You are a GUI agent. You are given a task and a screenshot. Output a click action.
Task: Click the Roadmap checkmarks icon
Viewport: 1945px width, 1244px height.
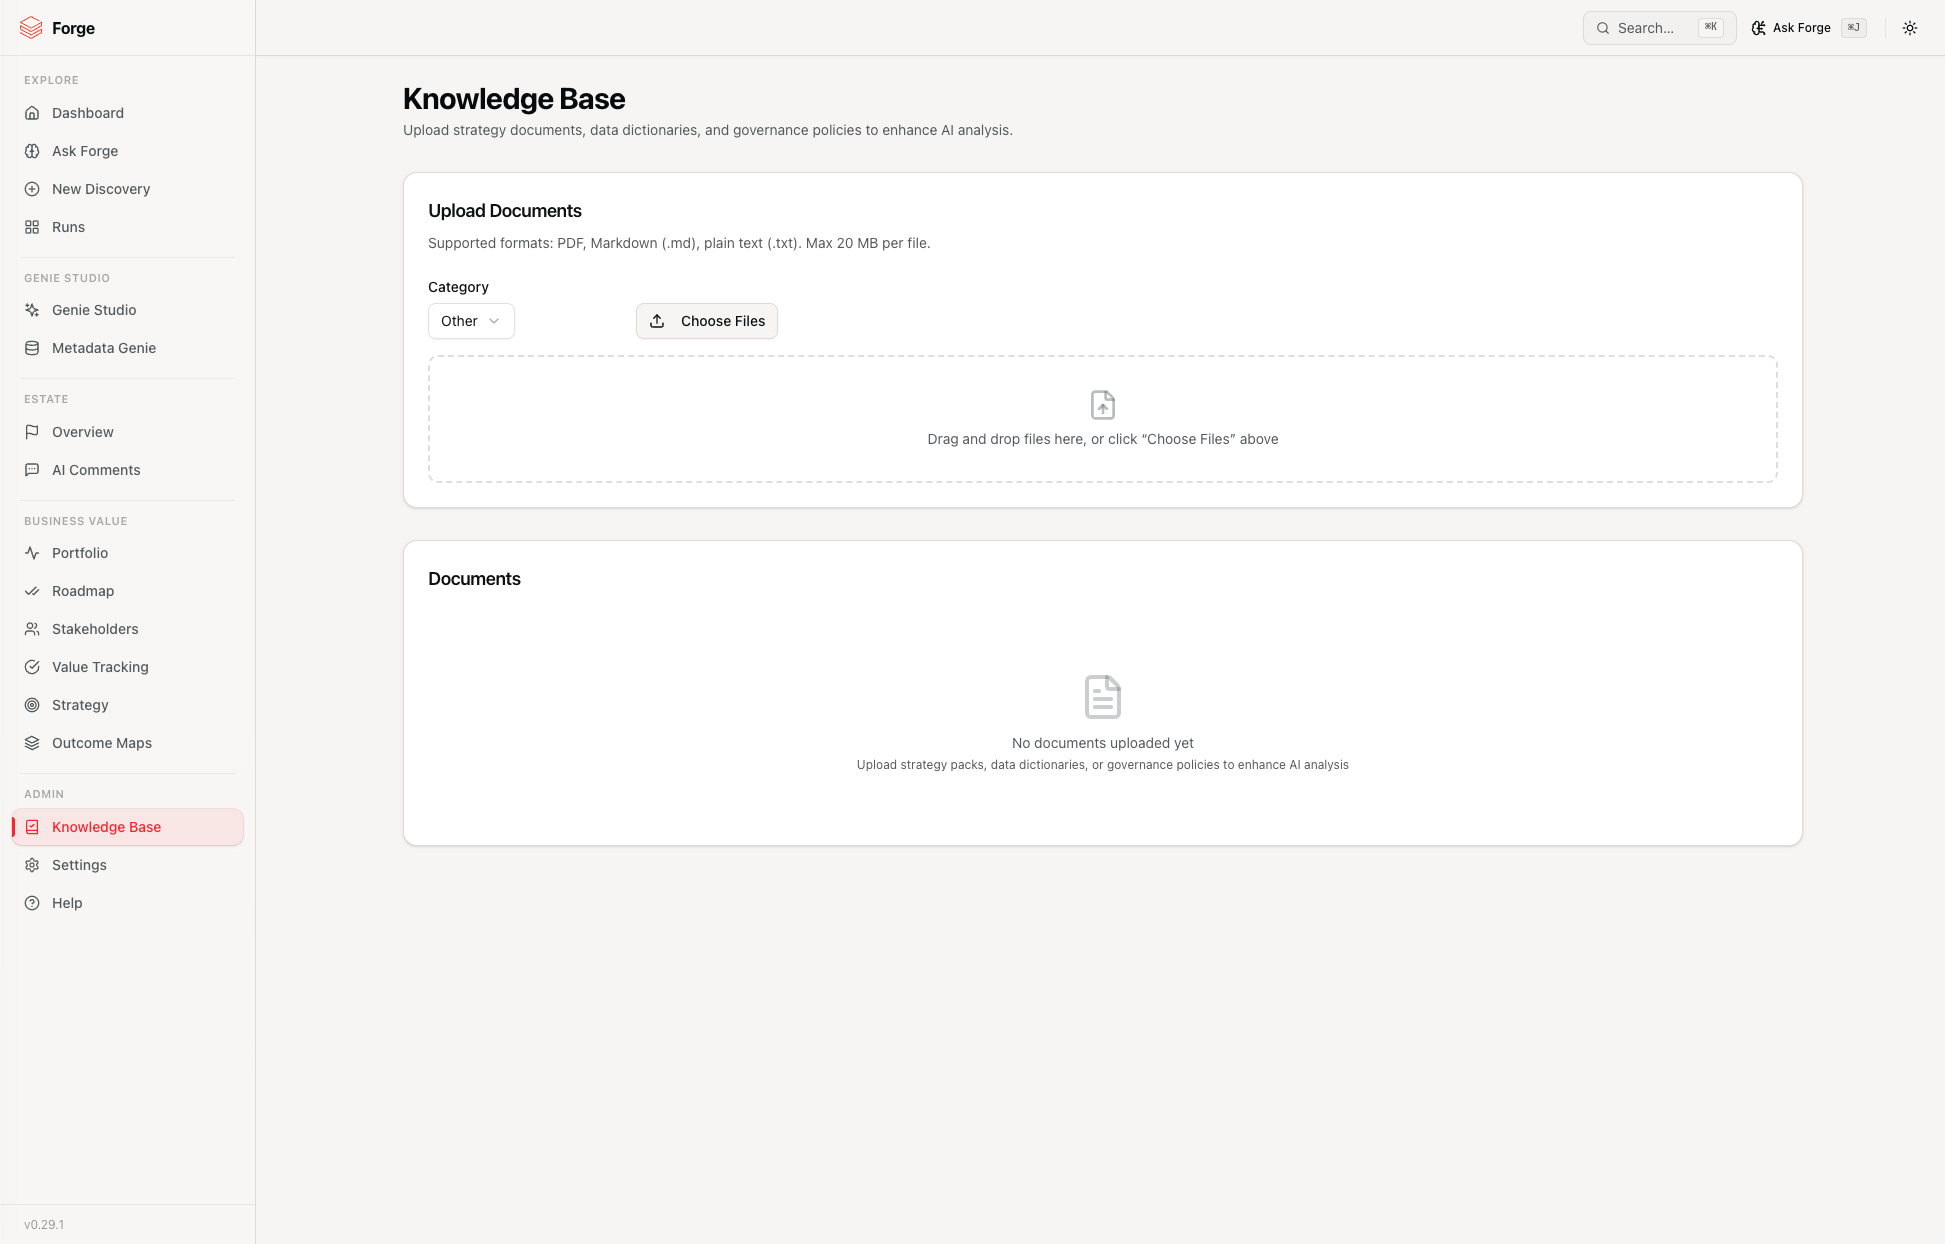click(x=32, y=591)
